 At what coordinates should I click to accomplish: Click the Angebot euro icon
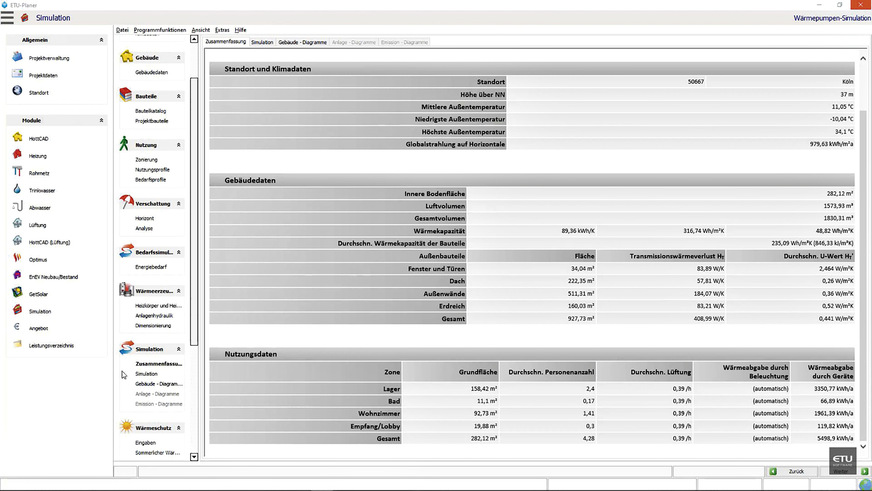click(x=17, y=328)
